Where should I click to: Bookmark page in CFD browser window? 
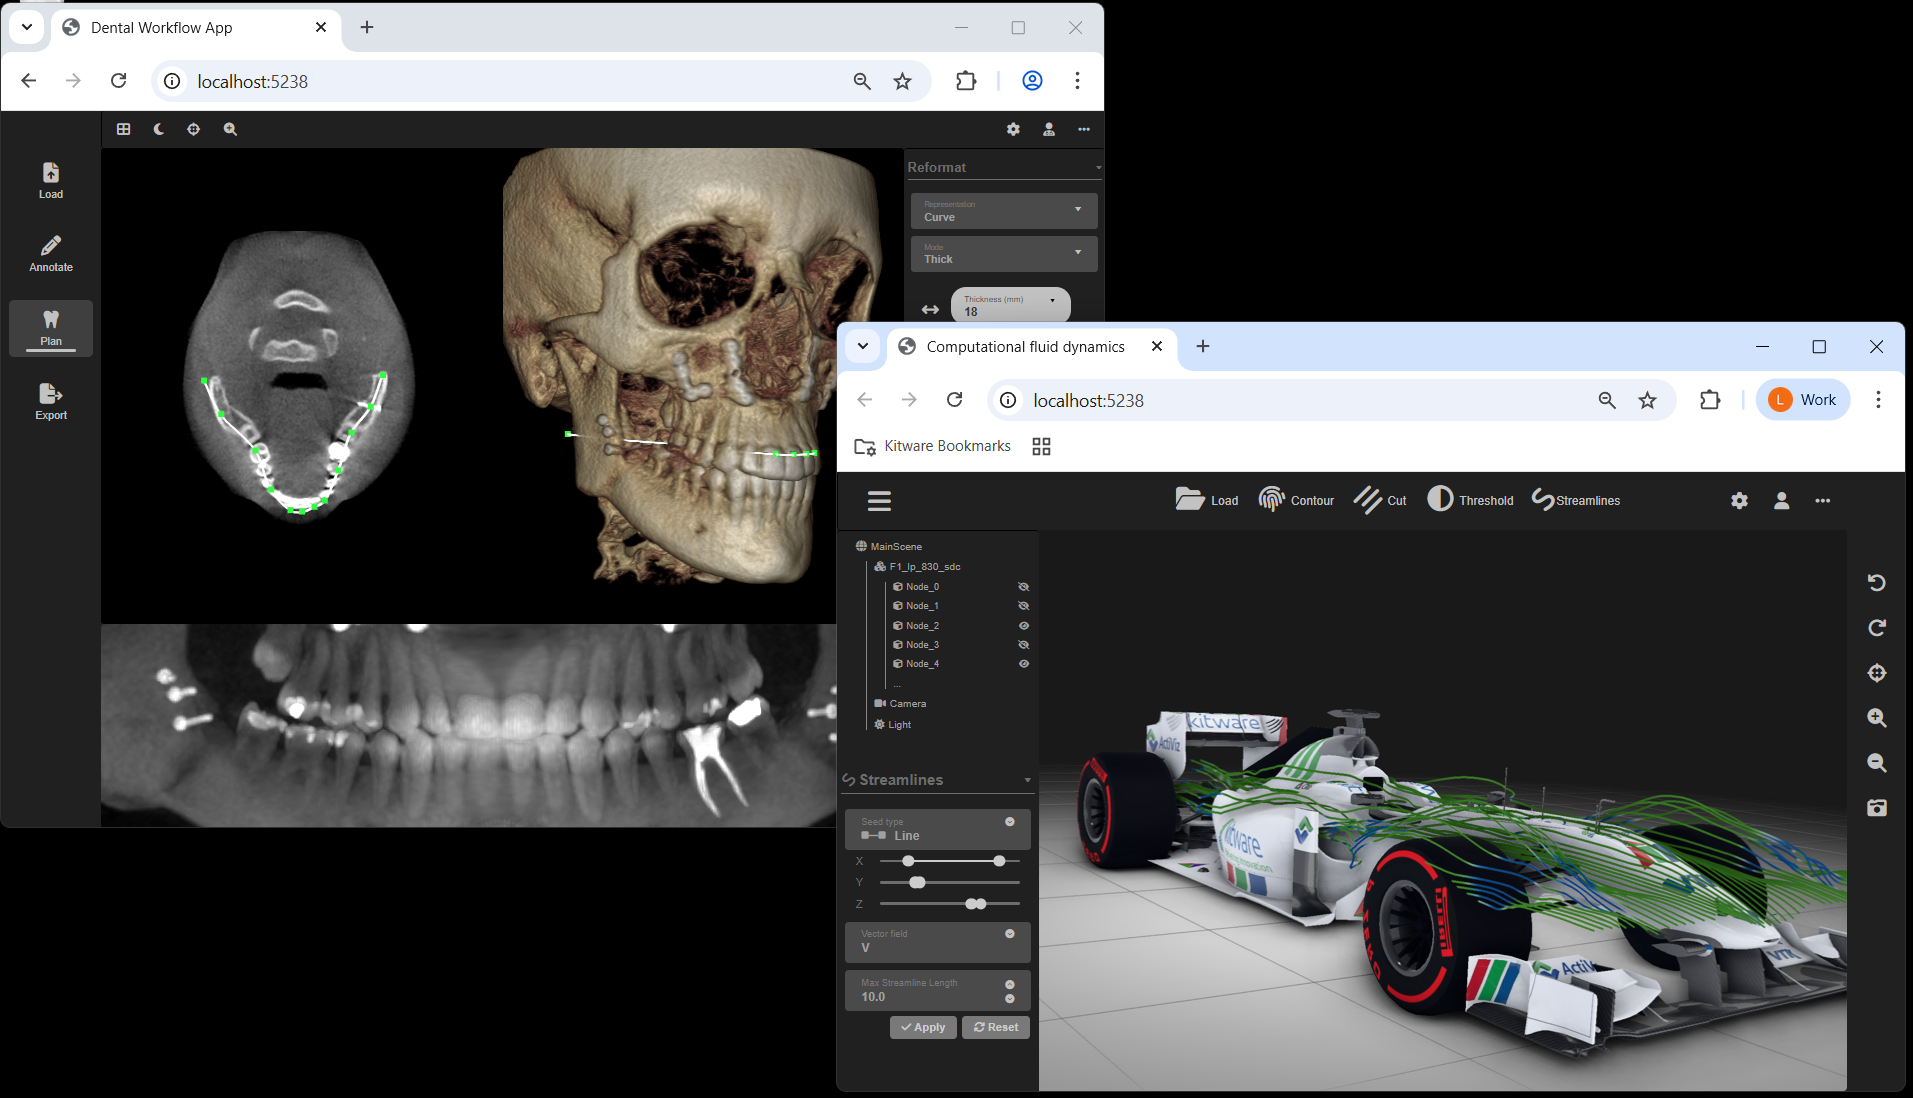pos(1648,401)
